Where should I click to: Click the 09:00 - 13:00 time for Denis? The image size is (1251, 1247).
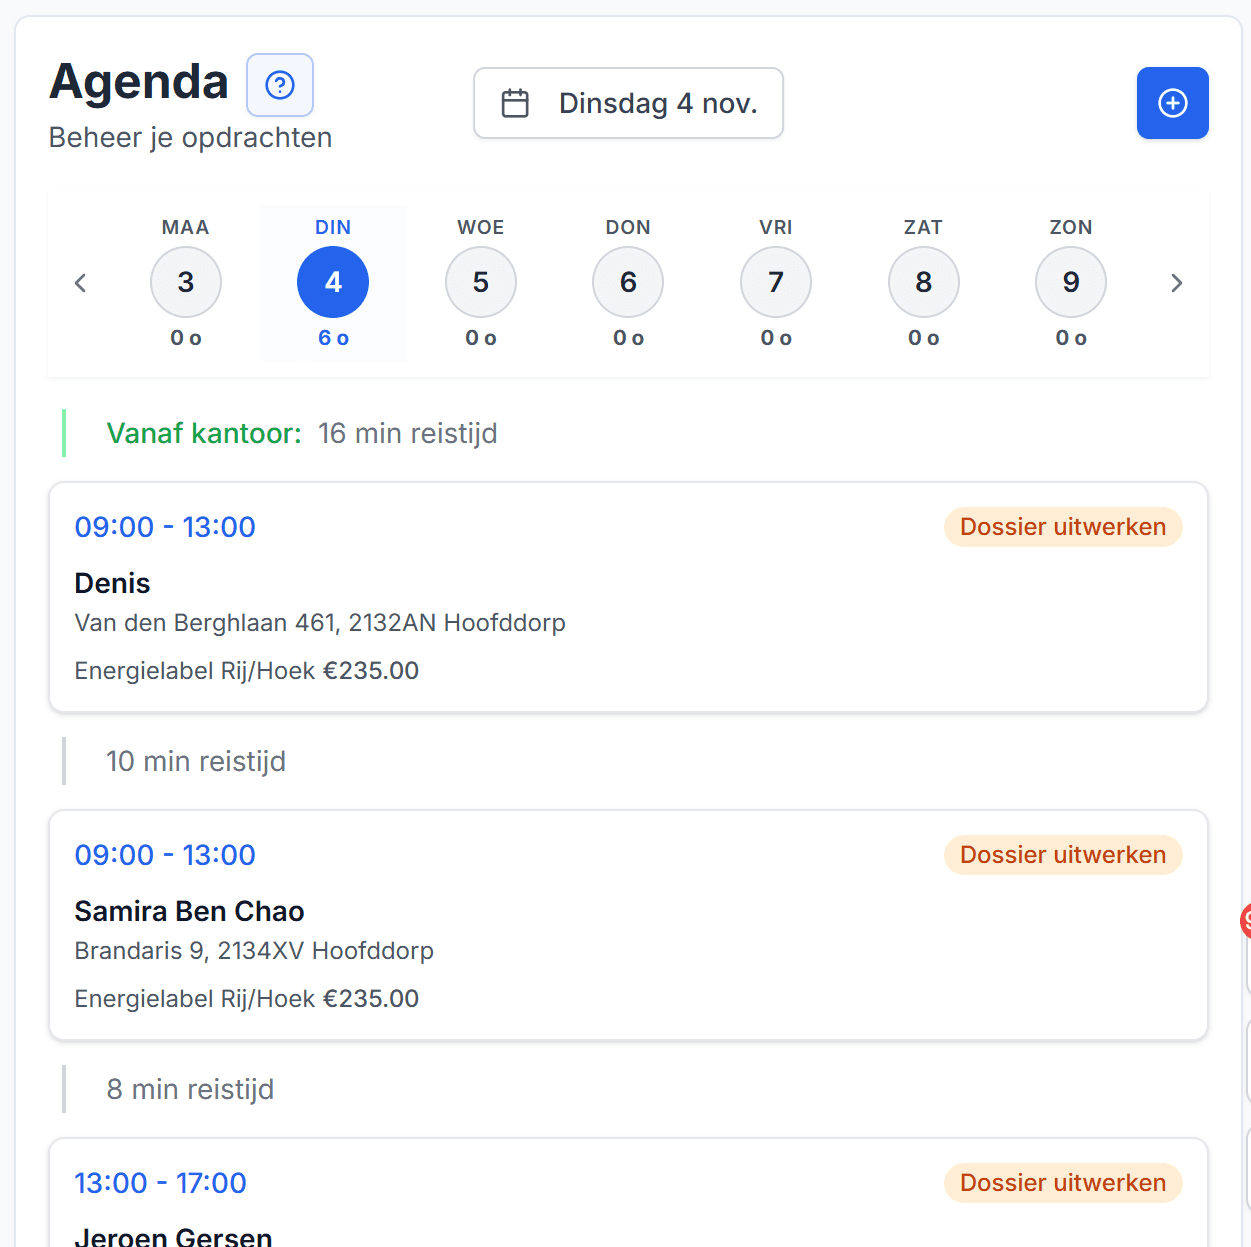pos(165,526)
